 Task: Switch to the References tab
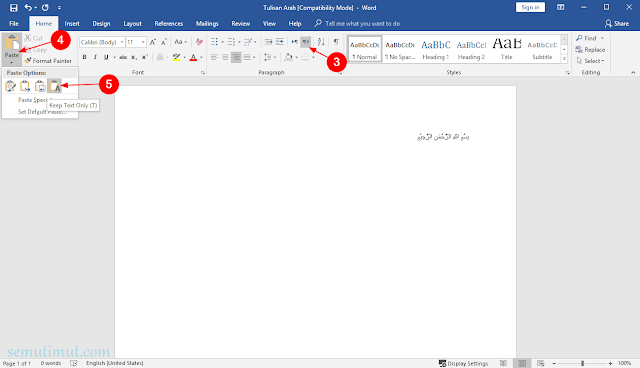(x=169, y=24)
